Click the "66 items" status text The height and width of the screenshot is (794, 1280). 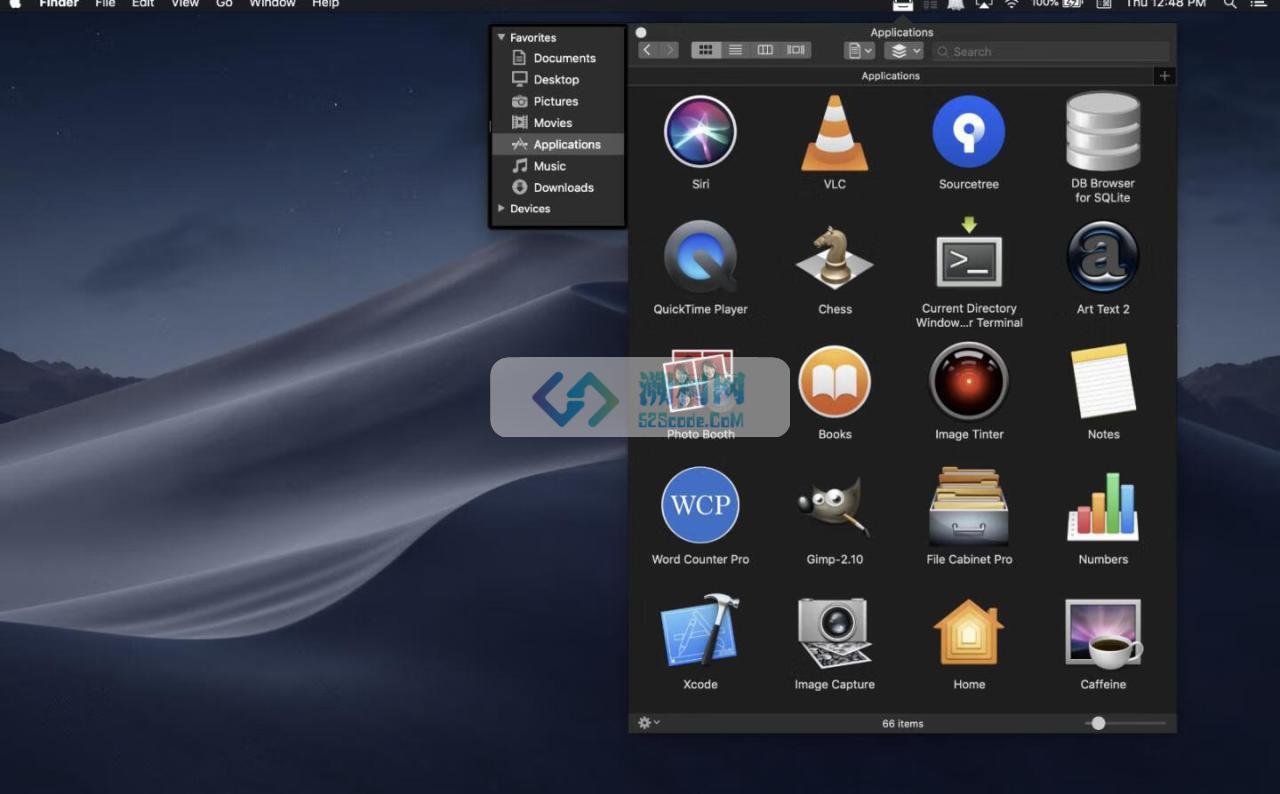click(x=903, y=723)
